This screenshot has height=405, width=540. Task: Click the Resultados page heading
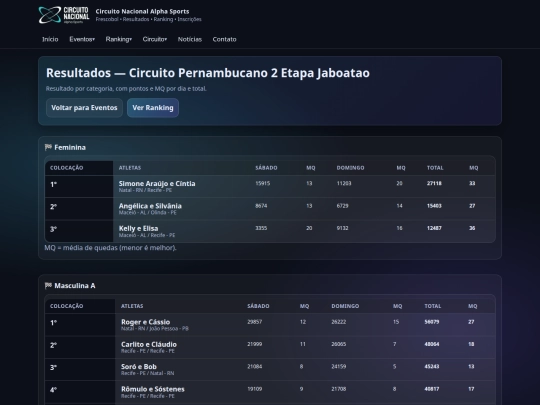208,73
